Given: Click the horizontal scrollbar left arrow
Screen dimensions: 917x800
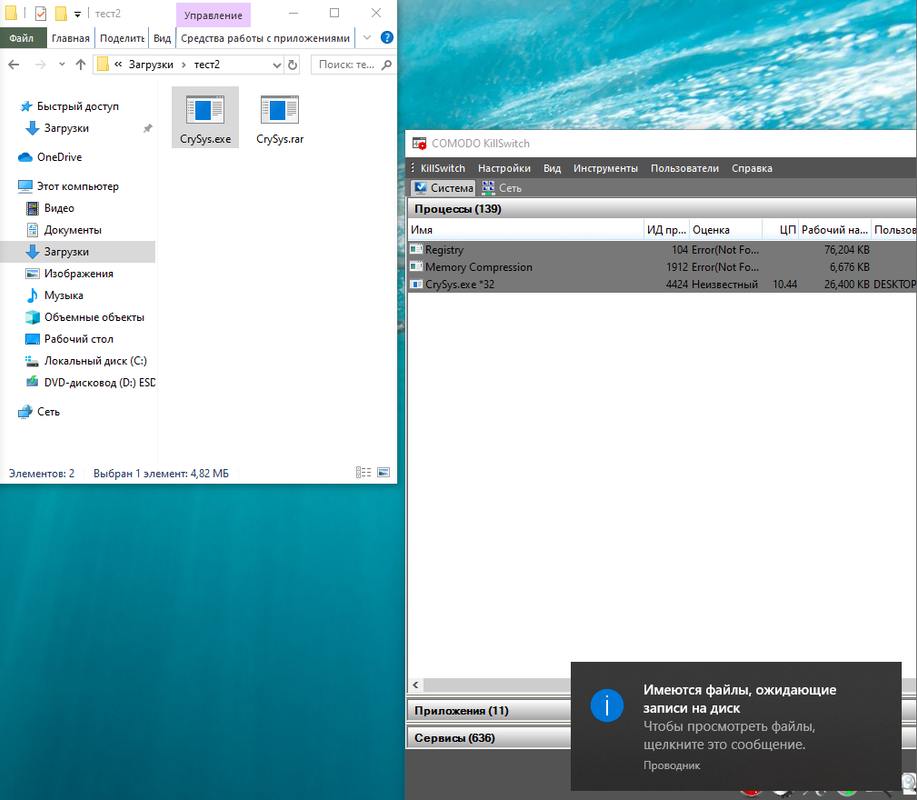Looking at the screenshot, I should click(416, 685).
